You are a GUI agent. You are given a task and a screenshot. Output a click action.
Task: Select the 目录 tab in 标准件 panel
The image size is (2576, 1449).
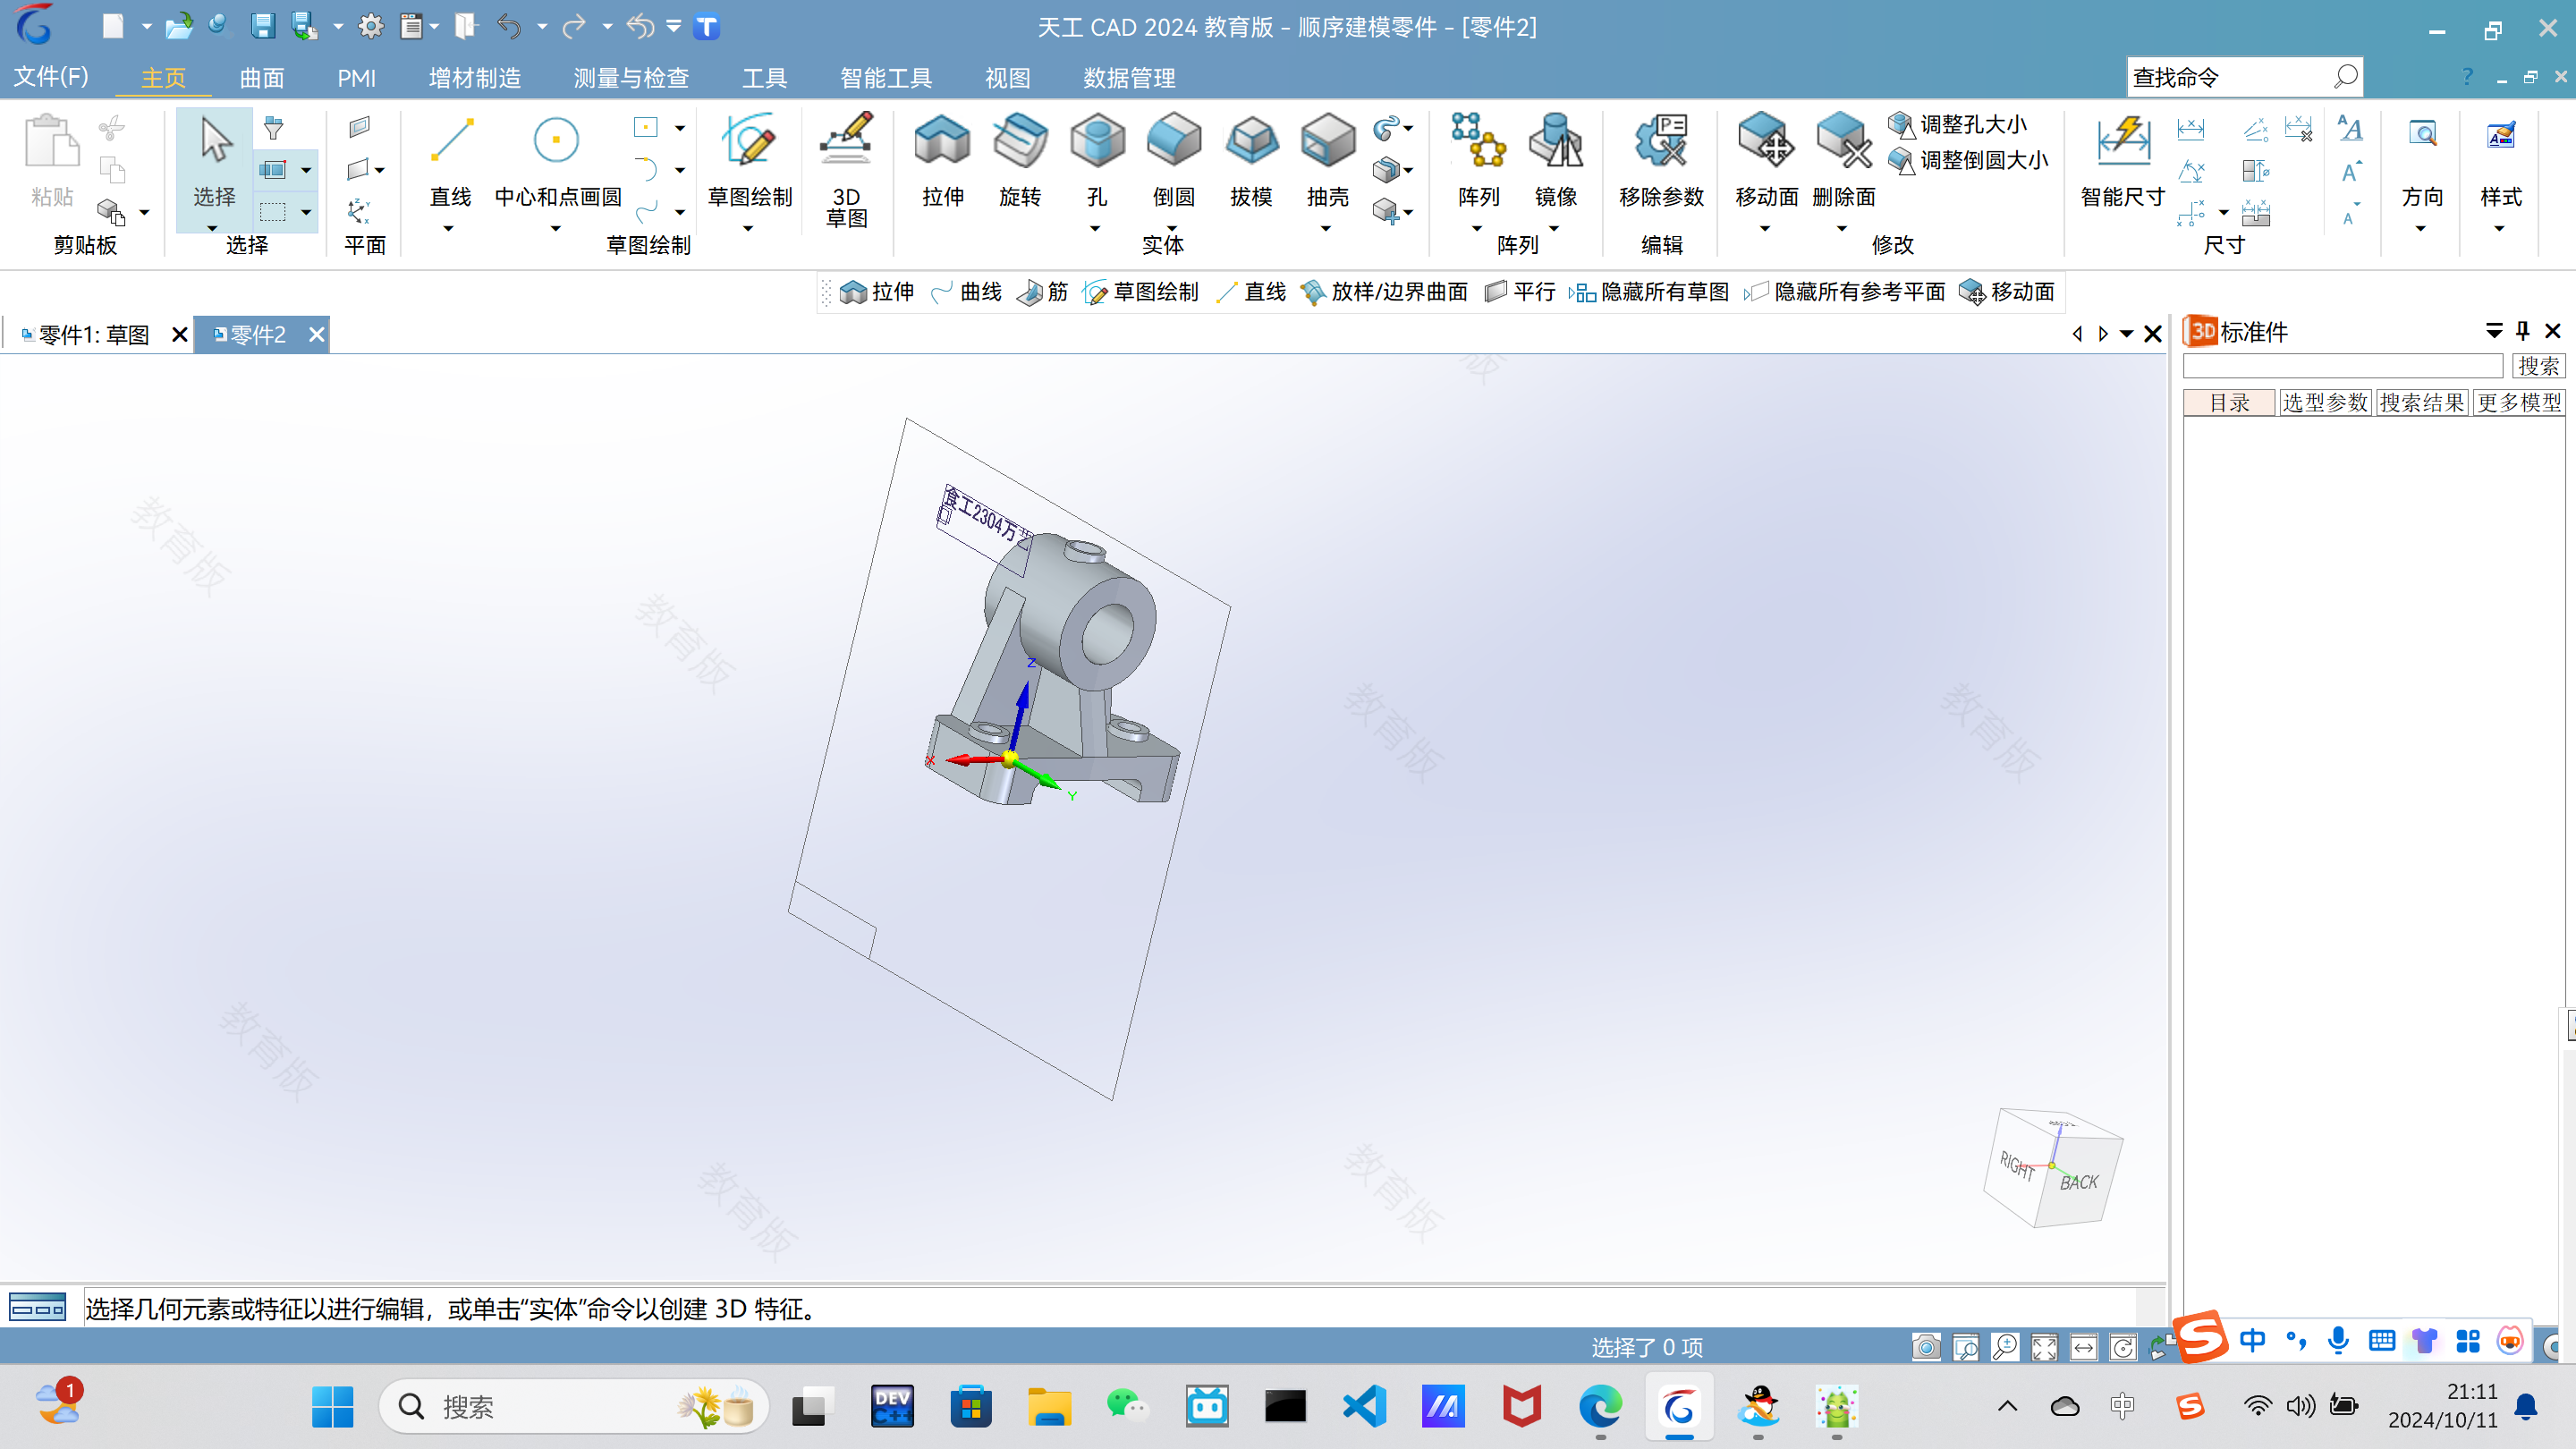click(2229, 402)
